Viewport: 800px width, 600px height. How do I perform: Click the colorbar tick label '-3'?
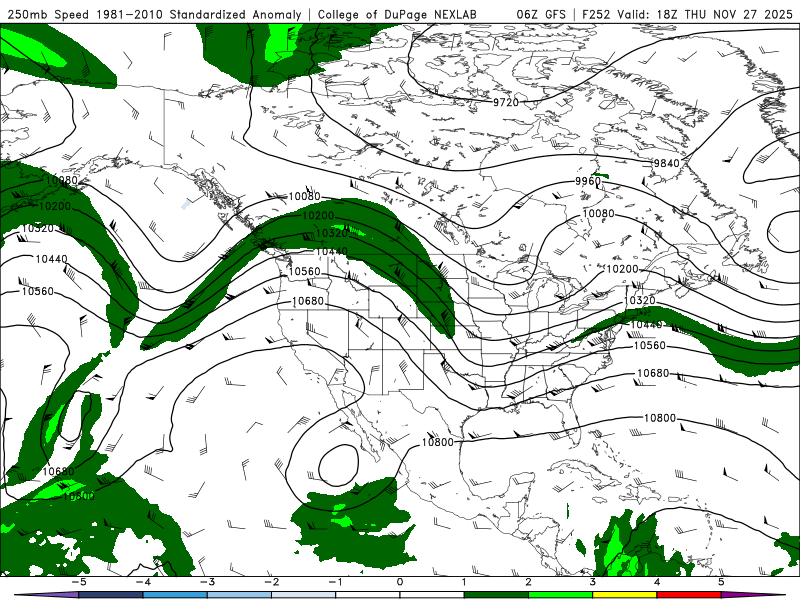[207, 582]
